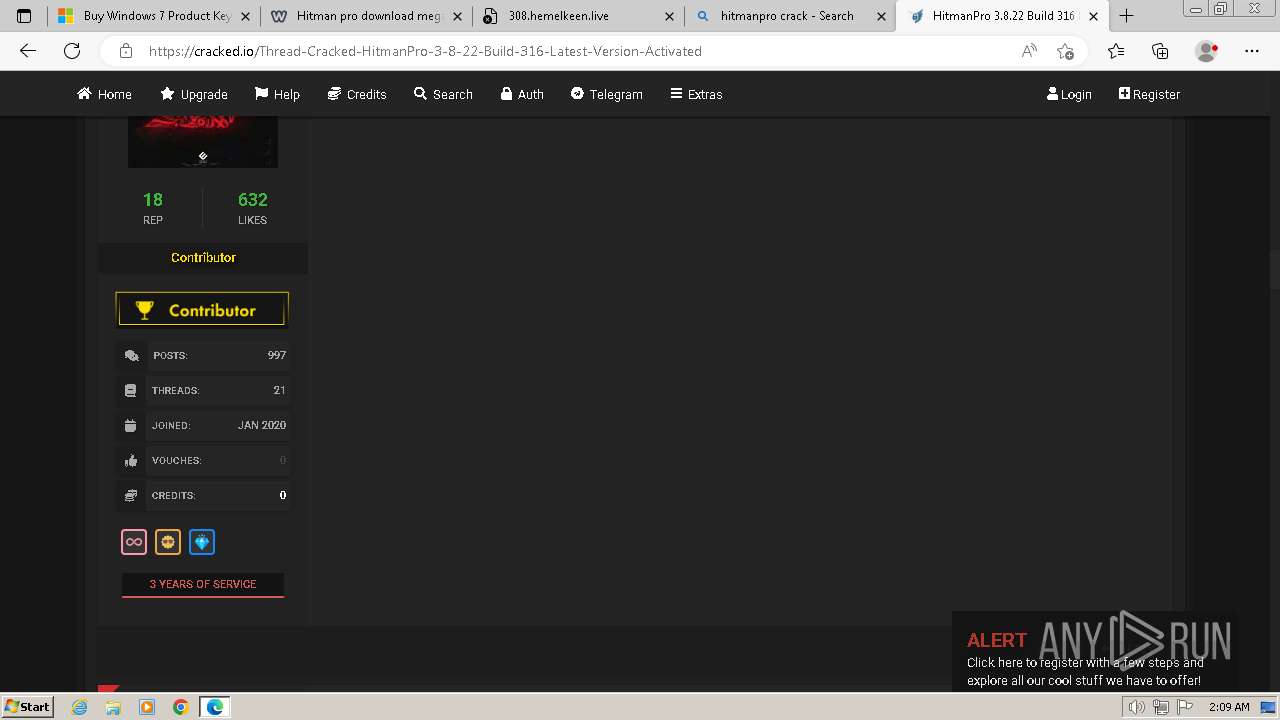Open the Favorites list icon
The width and height of the screenshot is (1280, 720).
click(x=1116, y=51)
